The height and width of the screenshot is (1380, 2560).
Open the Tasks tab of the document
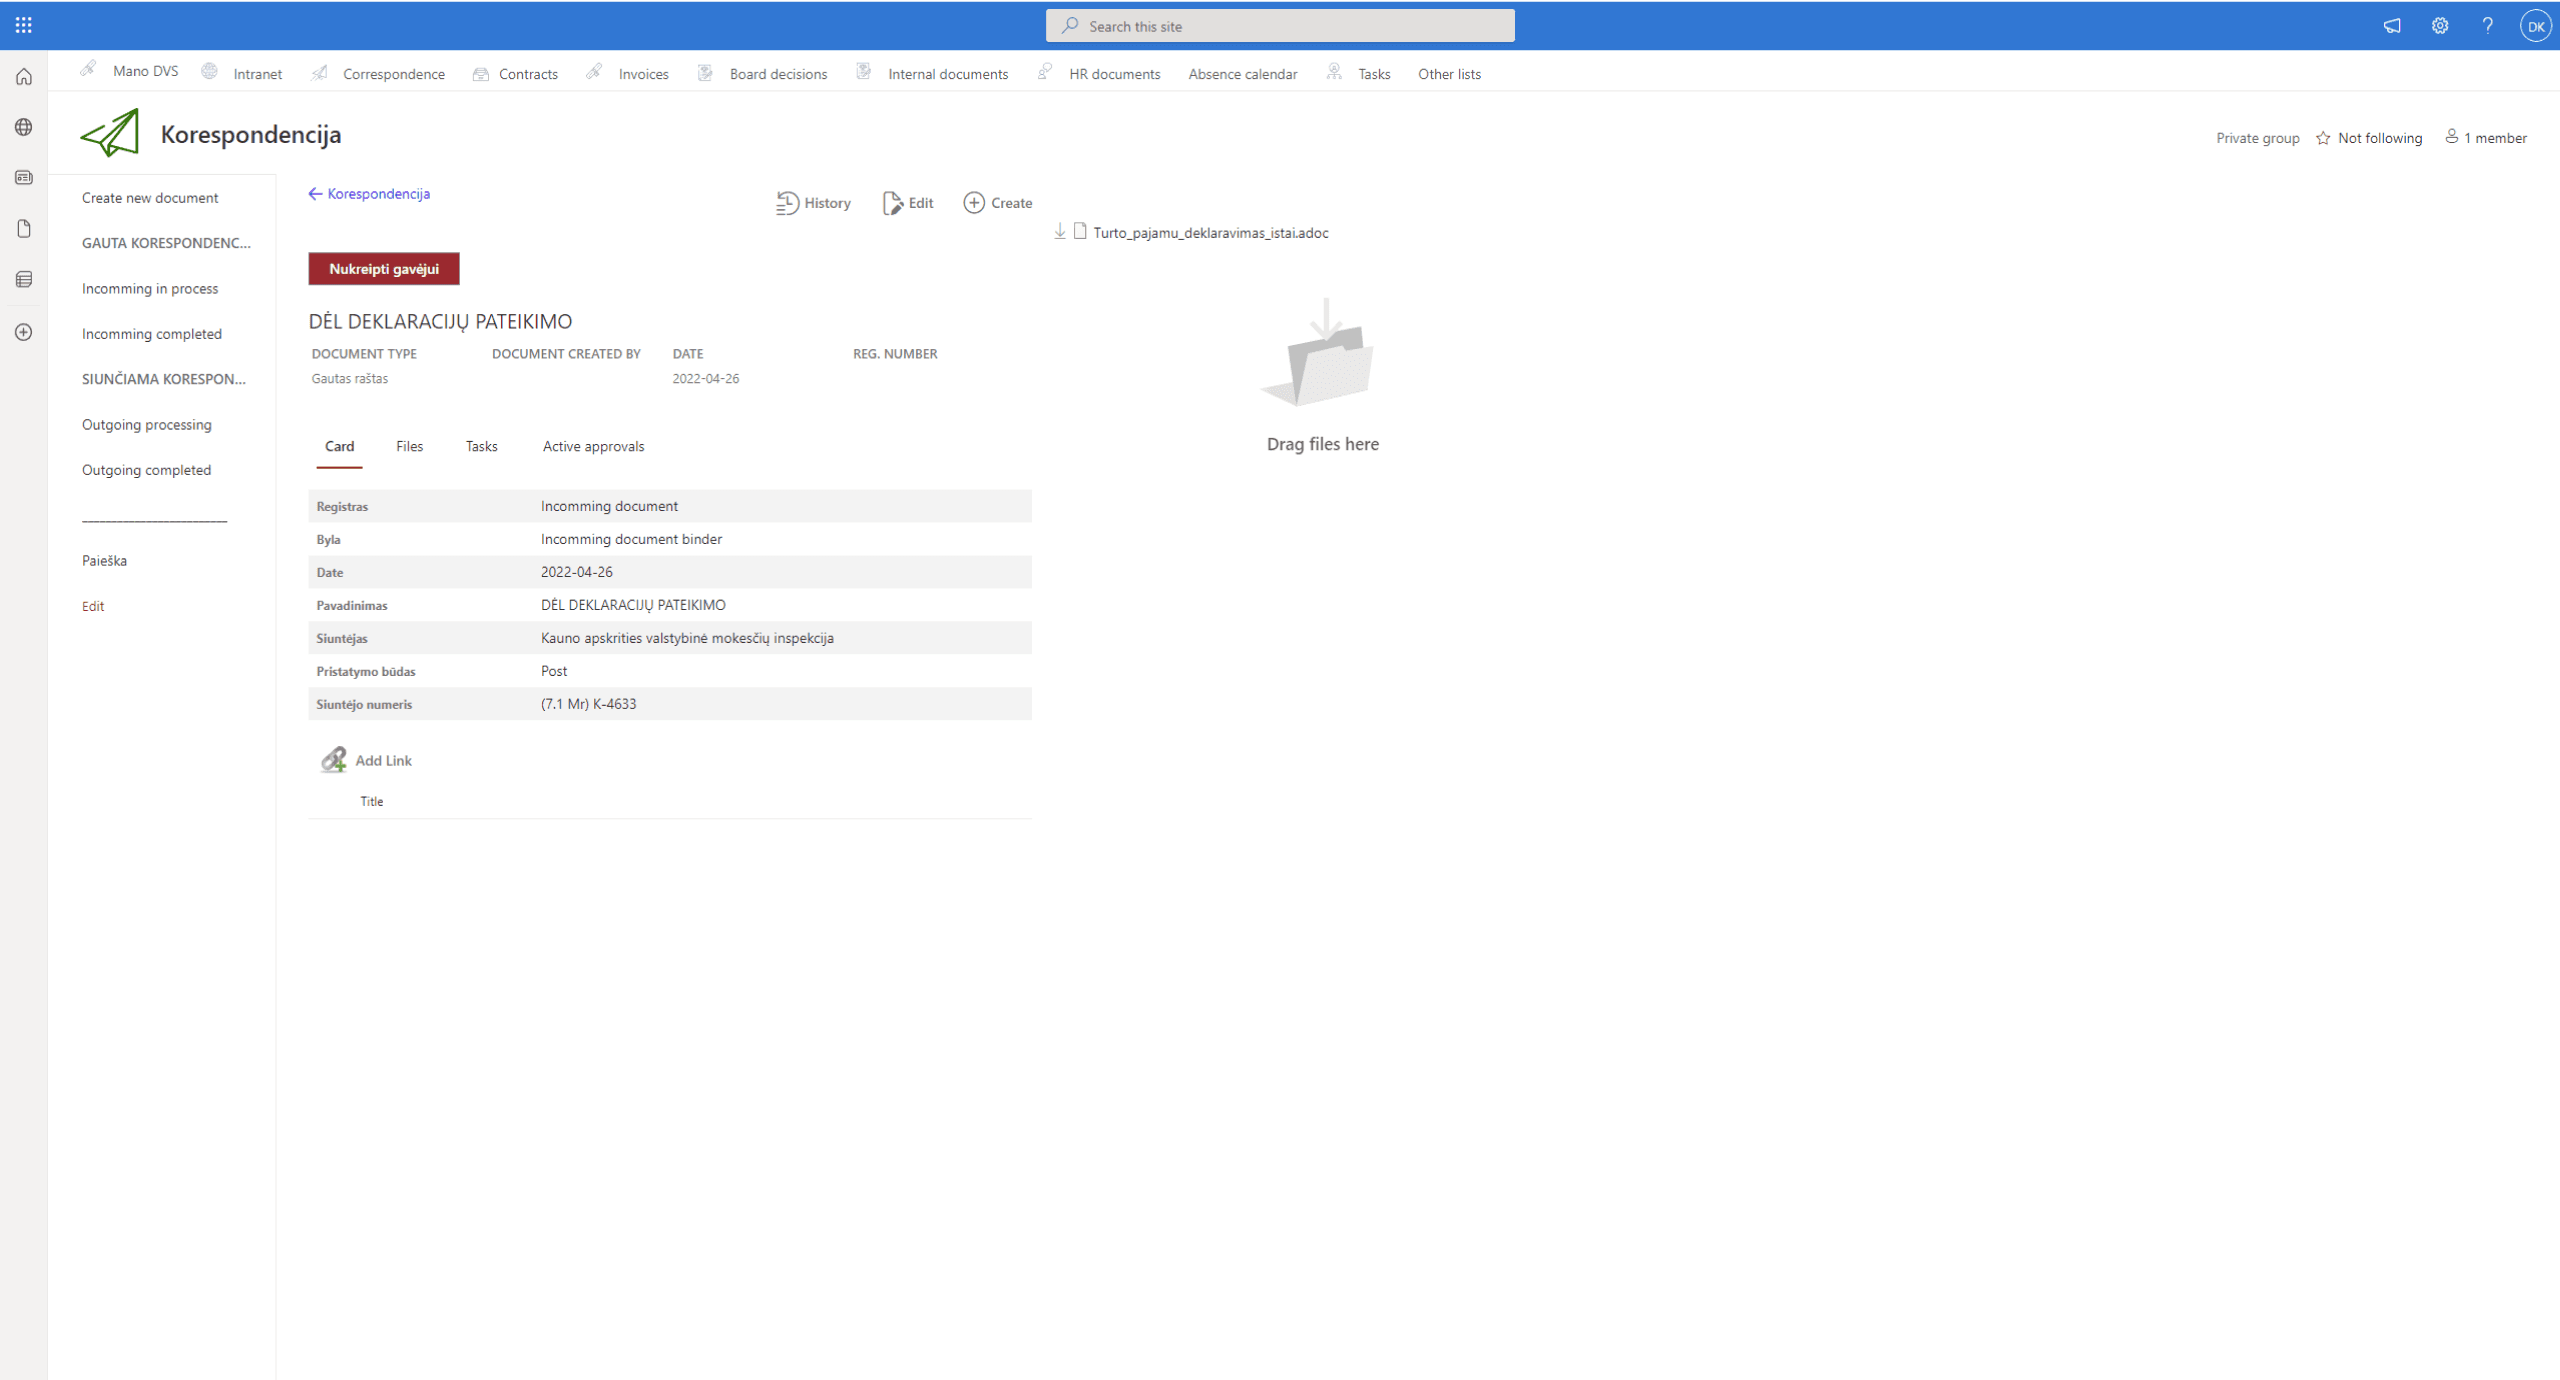481,446
